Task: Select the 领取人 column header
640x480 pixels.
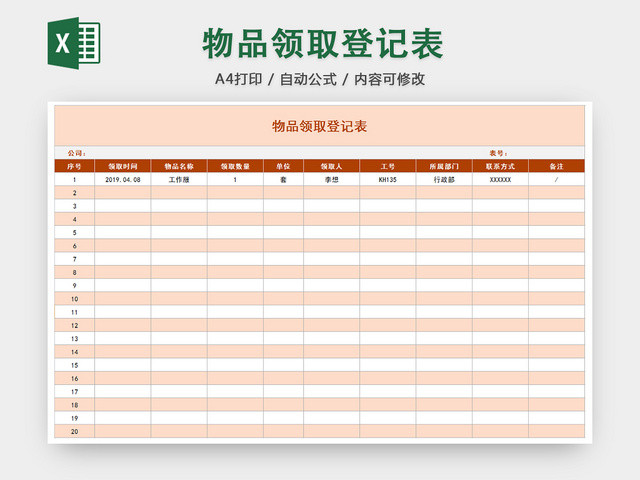Action: [331, 166]
